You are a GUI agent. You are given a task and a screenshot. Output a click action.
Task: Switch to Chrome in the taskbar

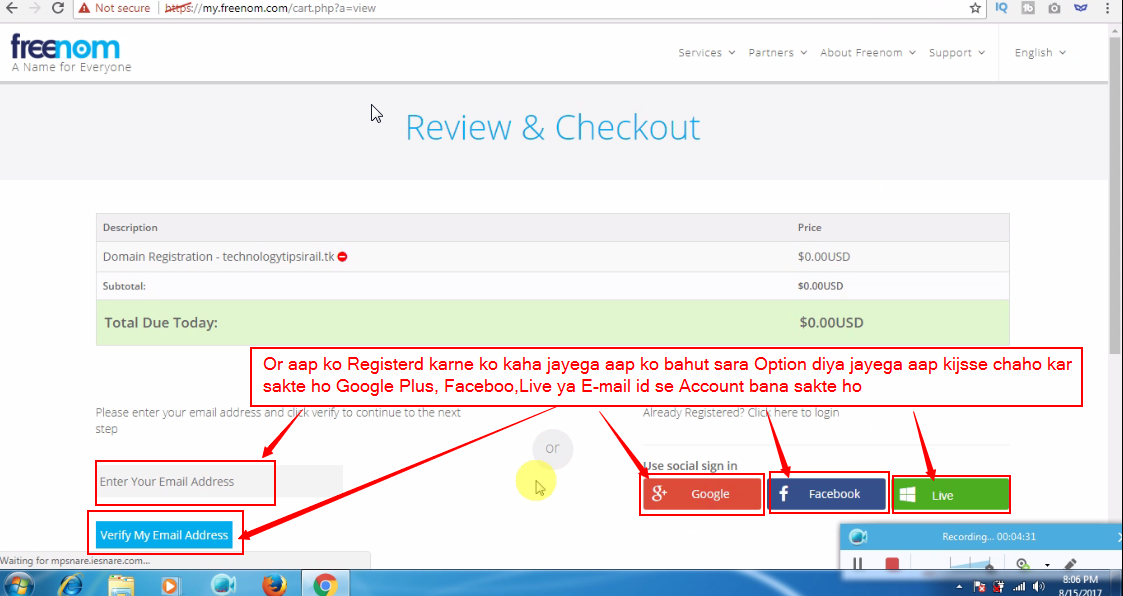click(325, 585)
